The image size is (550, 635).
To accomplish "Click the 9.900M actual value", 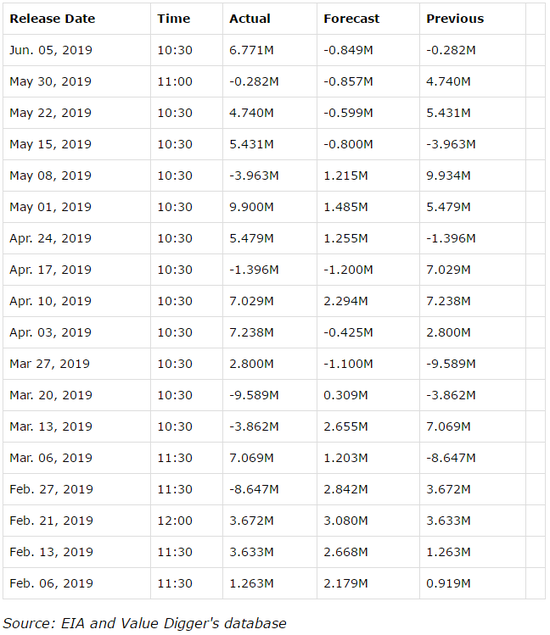I will coord(252,207).
